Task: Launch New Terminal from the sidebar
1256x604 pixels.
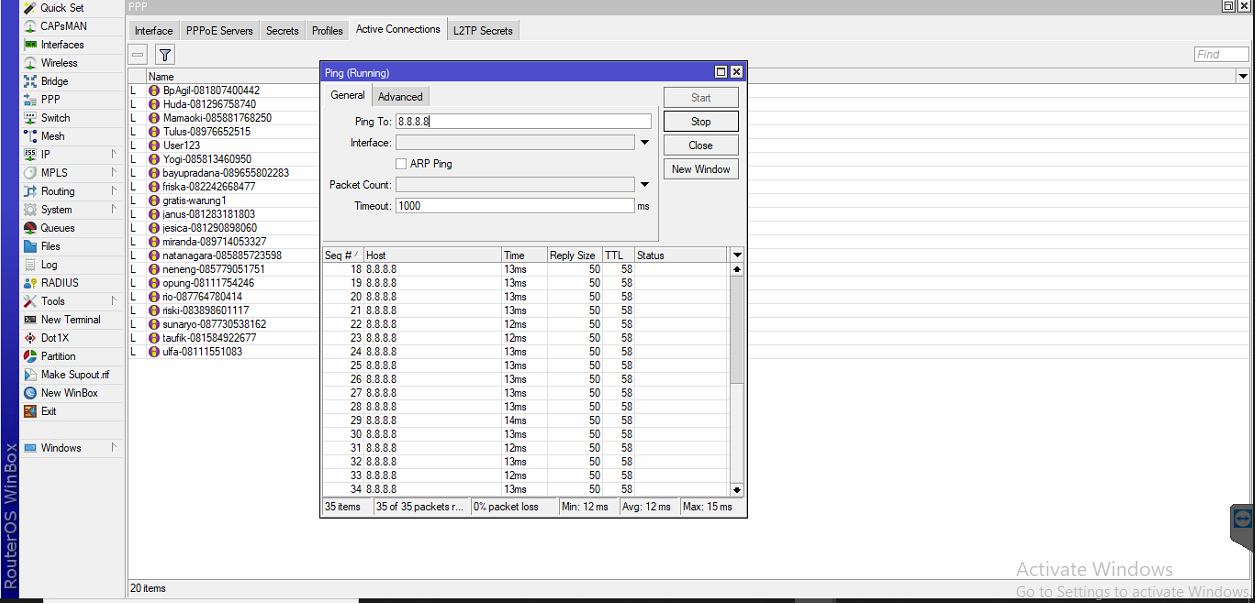Action: (61, 320)
